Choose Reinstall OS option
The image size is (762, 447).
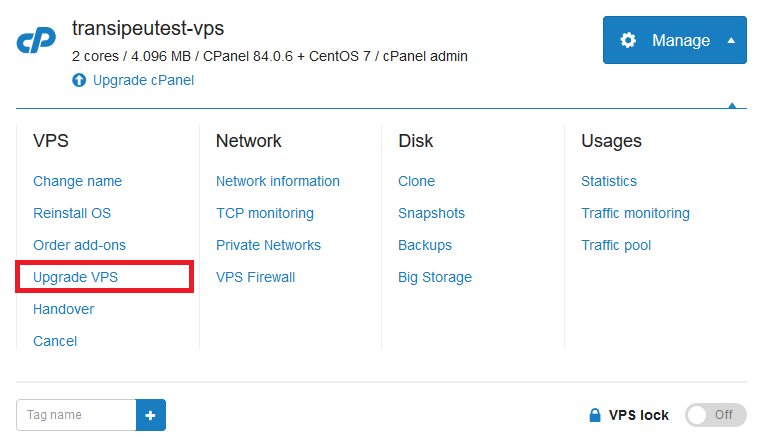(72, 213)
